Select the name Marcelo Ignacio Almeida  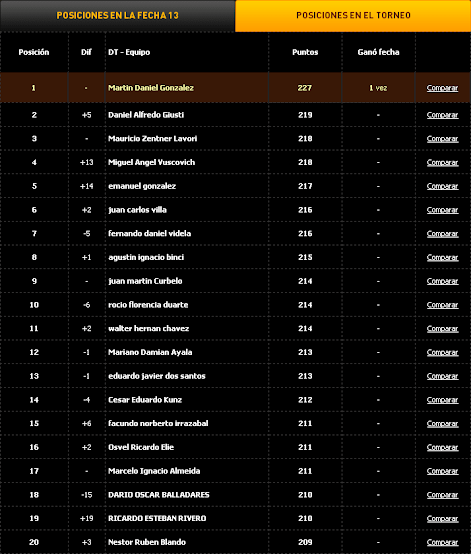(154, 471)
